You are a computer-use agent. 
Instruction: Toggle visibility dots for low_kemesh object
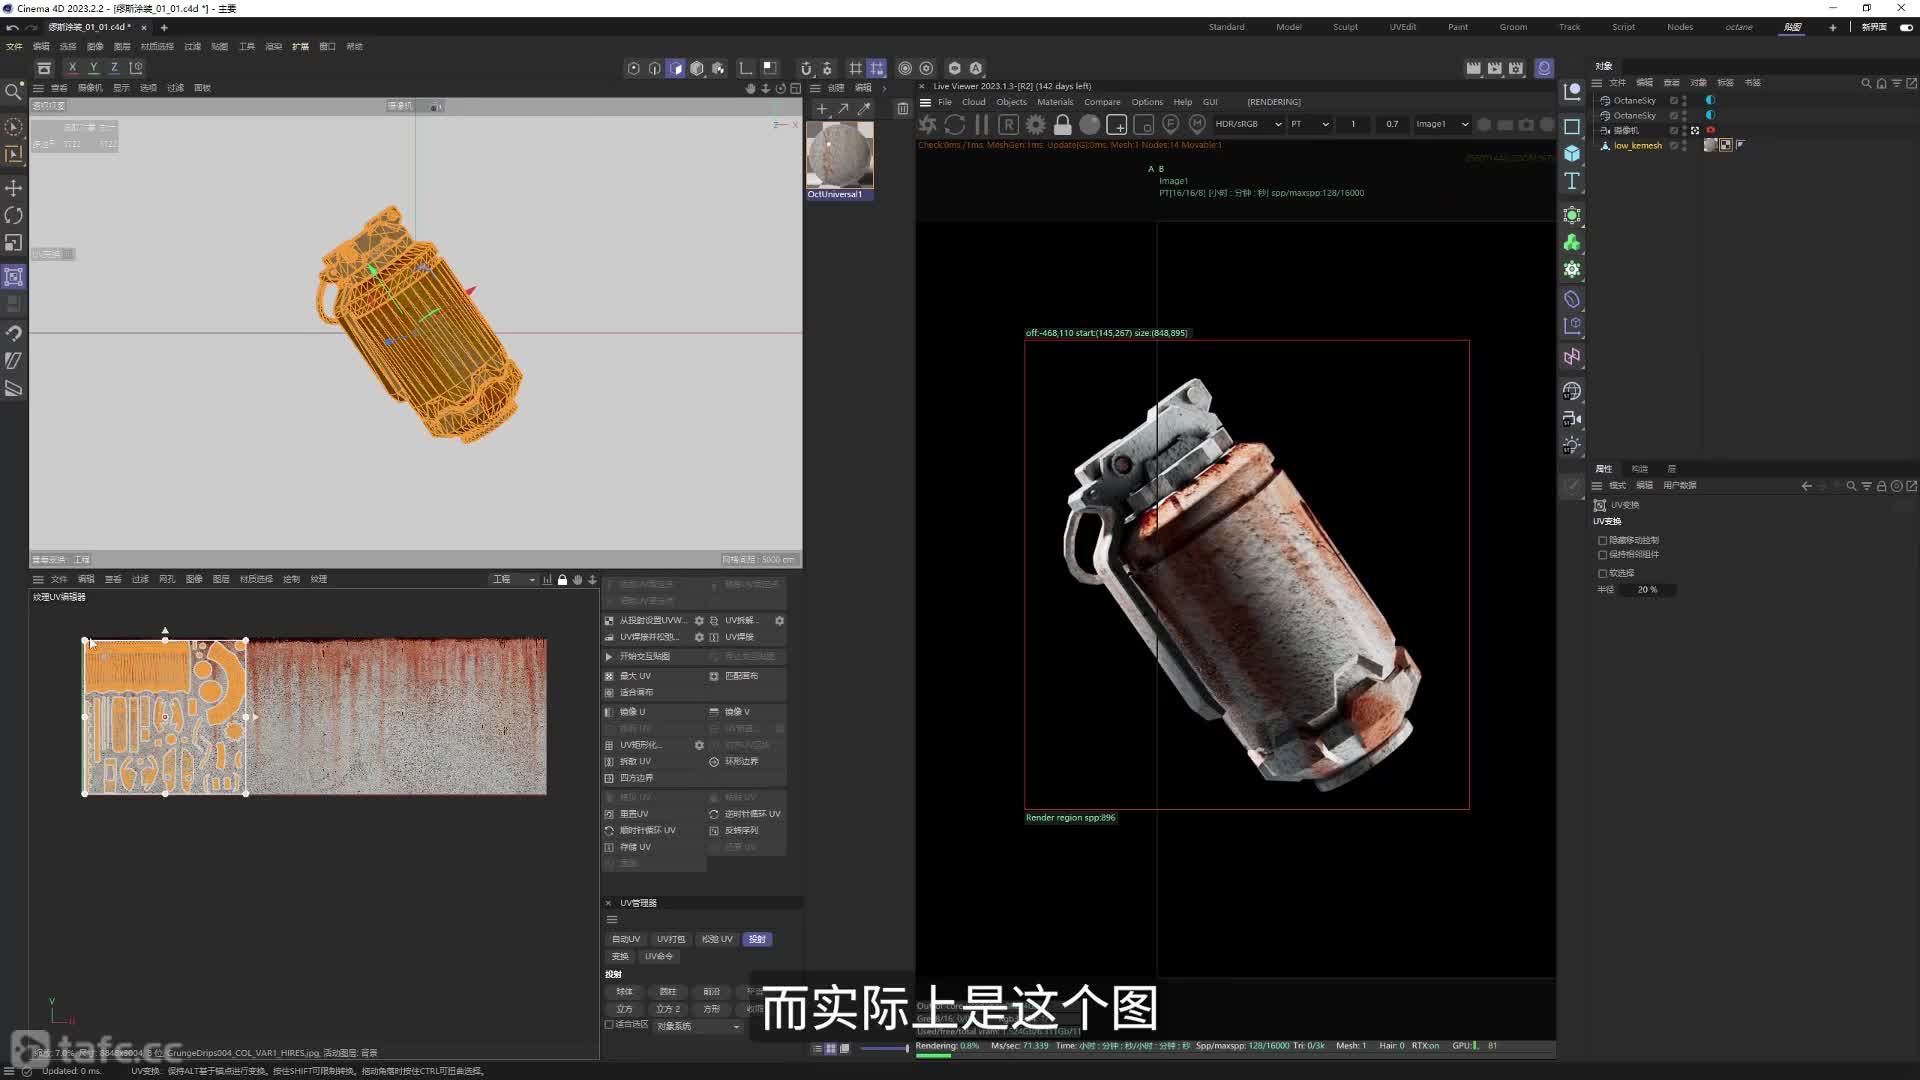1684,146
